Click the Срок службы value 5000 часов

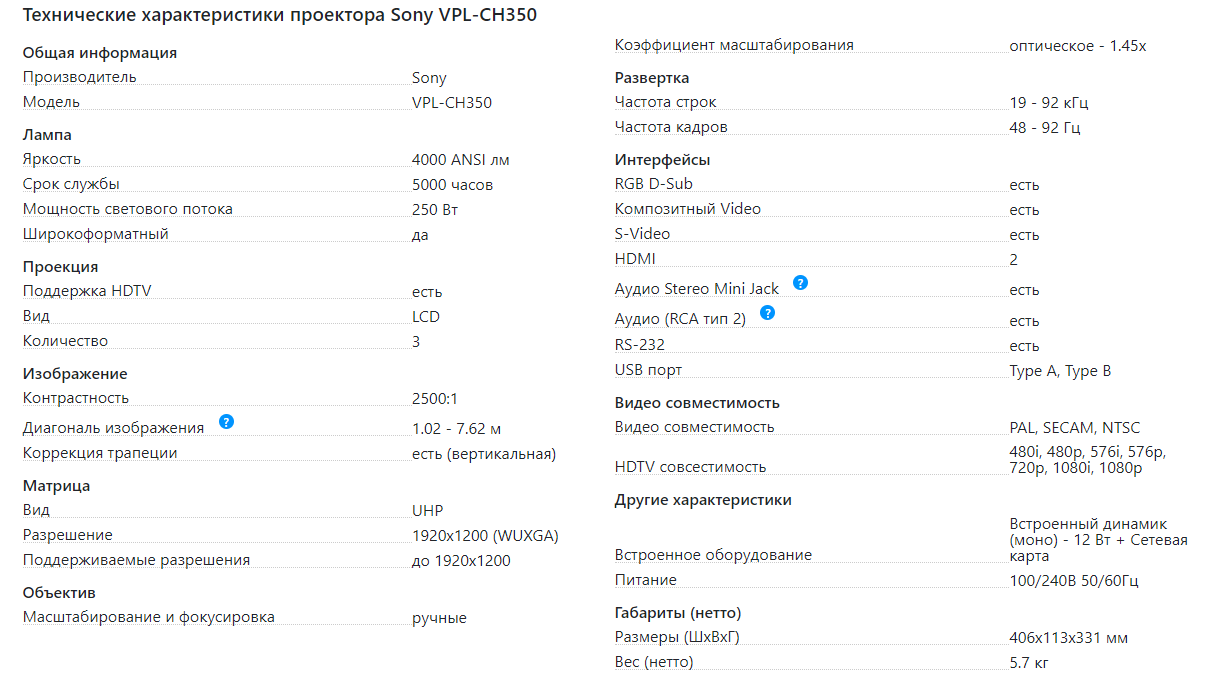(452, 185)
